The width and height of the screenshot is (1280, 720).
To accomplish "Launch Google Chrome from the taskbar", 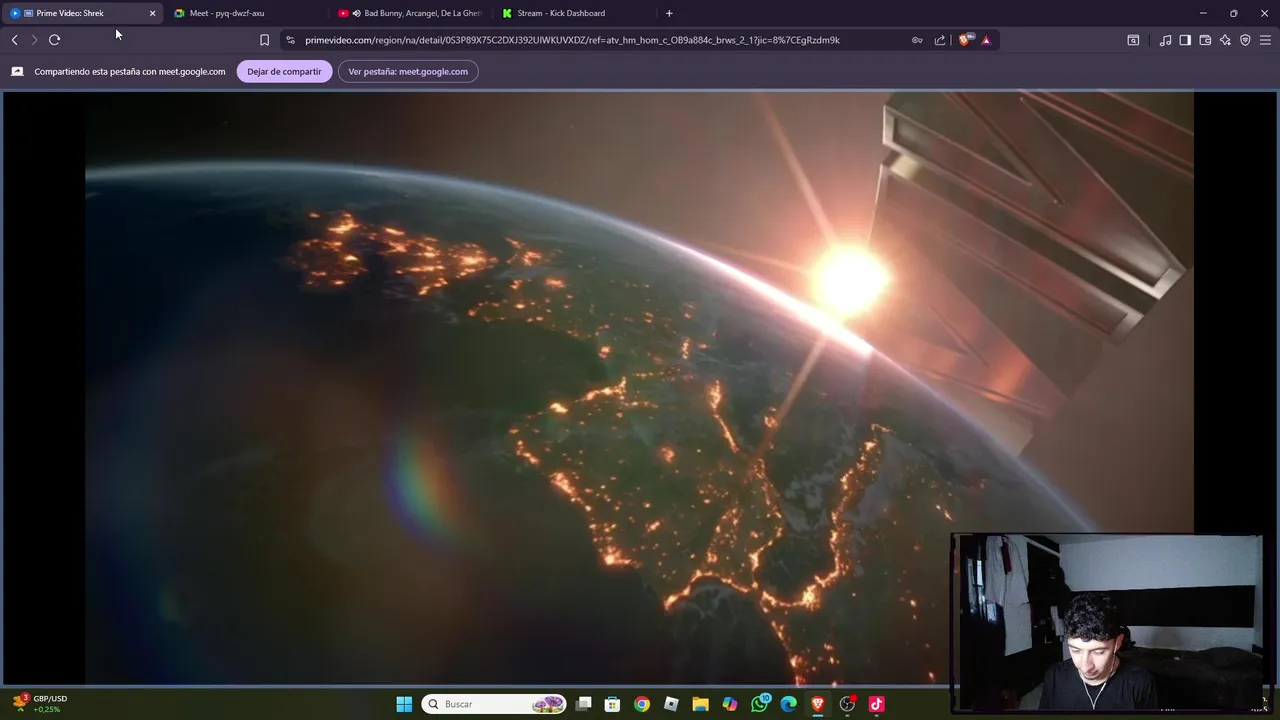I will click(641, 704).
